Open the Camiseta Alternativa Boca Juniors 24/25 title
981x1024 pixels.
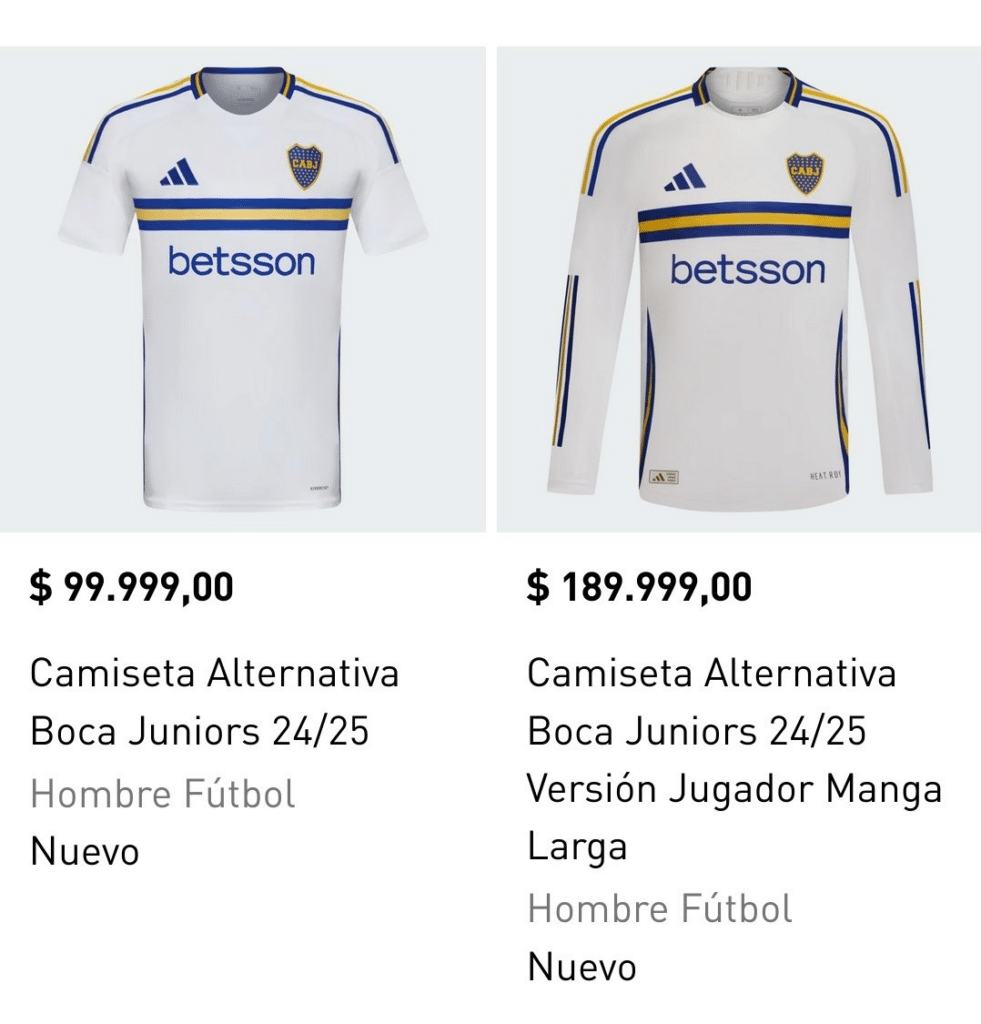pos(214,702)
